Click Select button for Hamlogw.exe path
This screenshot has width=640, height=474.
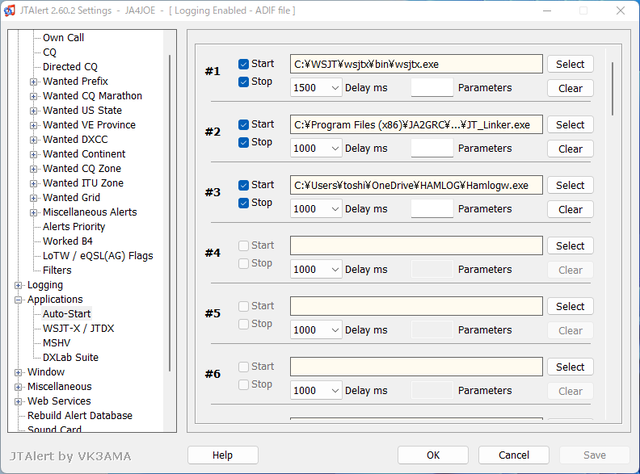coord(570,185)
